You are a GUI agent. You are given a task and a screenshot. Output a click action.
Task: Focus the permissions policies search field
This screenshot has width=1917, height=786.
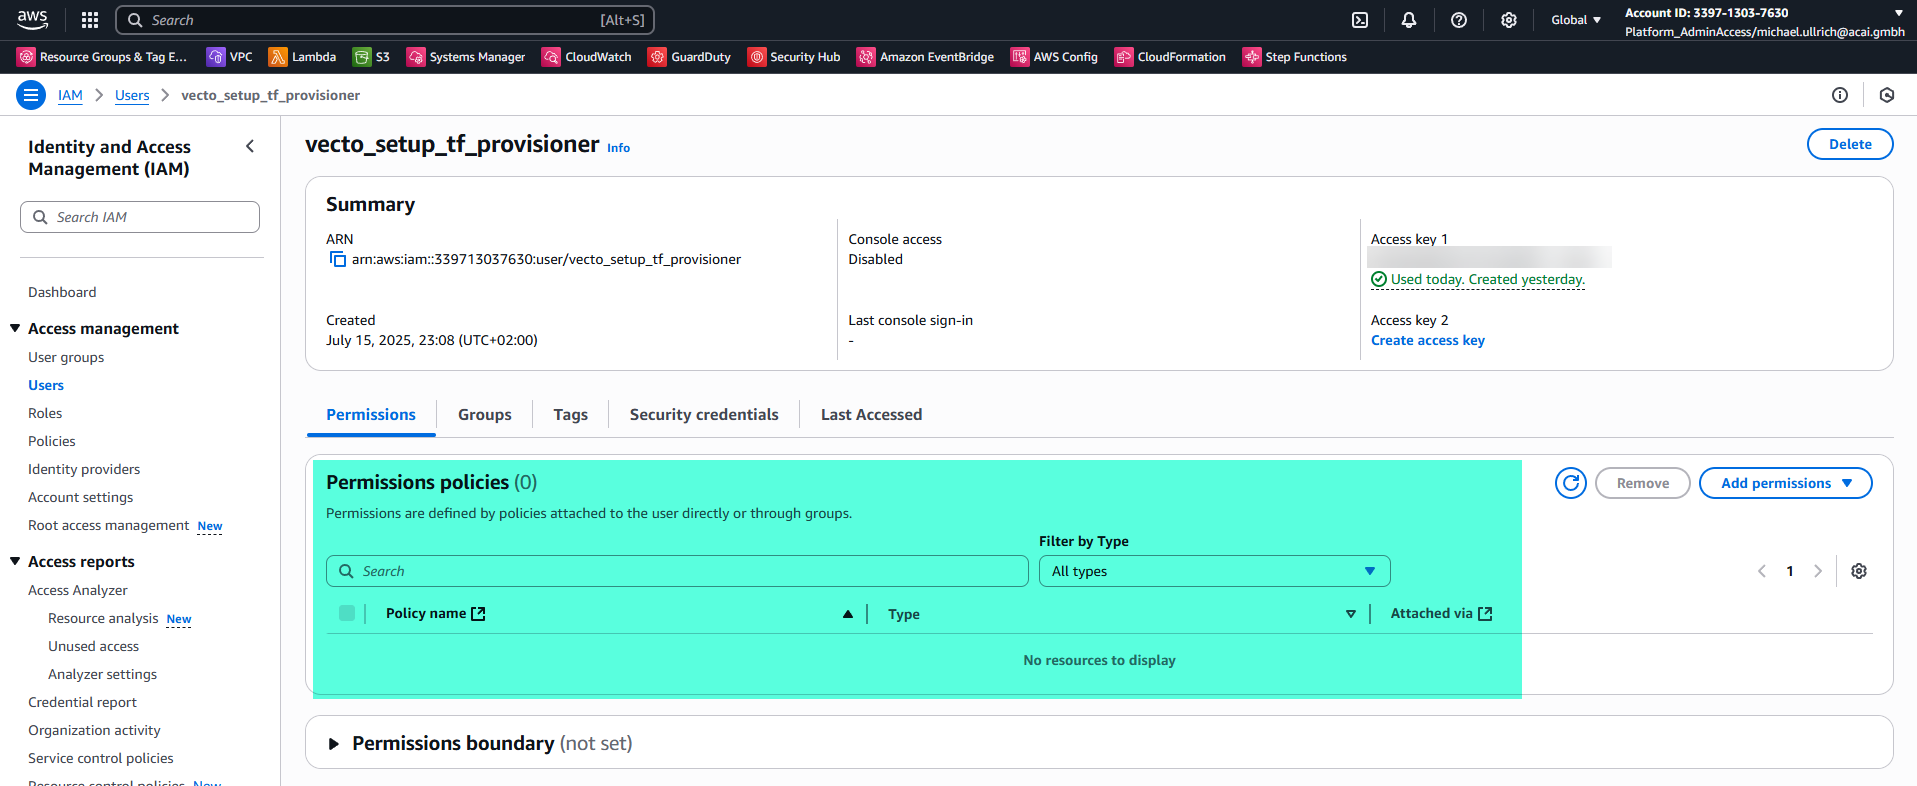pyautogui.click(x=677, y=571)
